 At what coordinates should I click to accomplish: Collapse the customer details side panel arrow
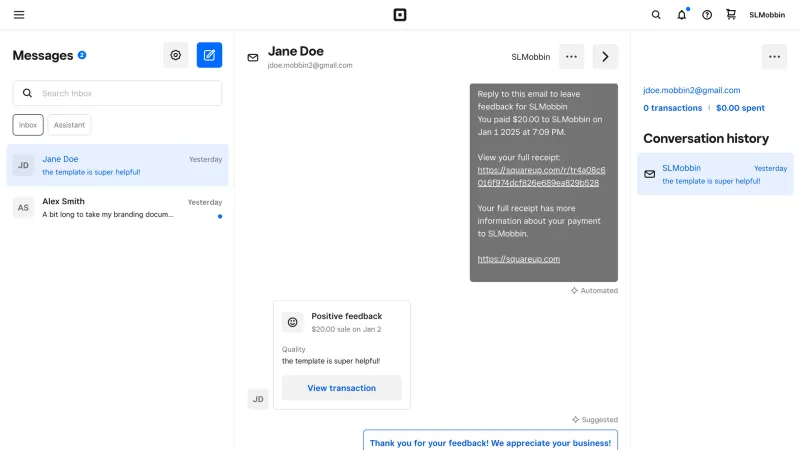(605, 57)
